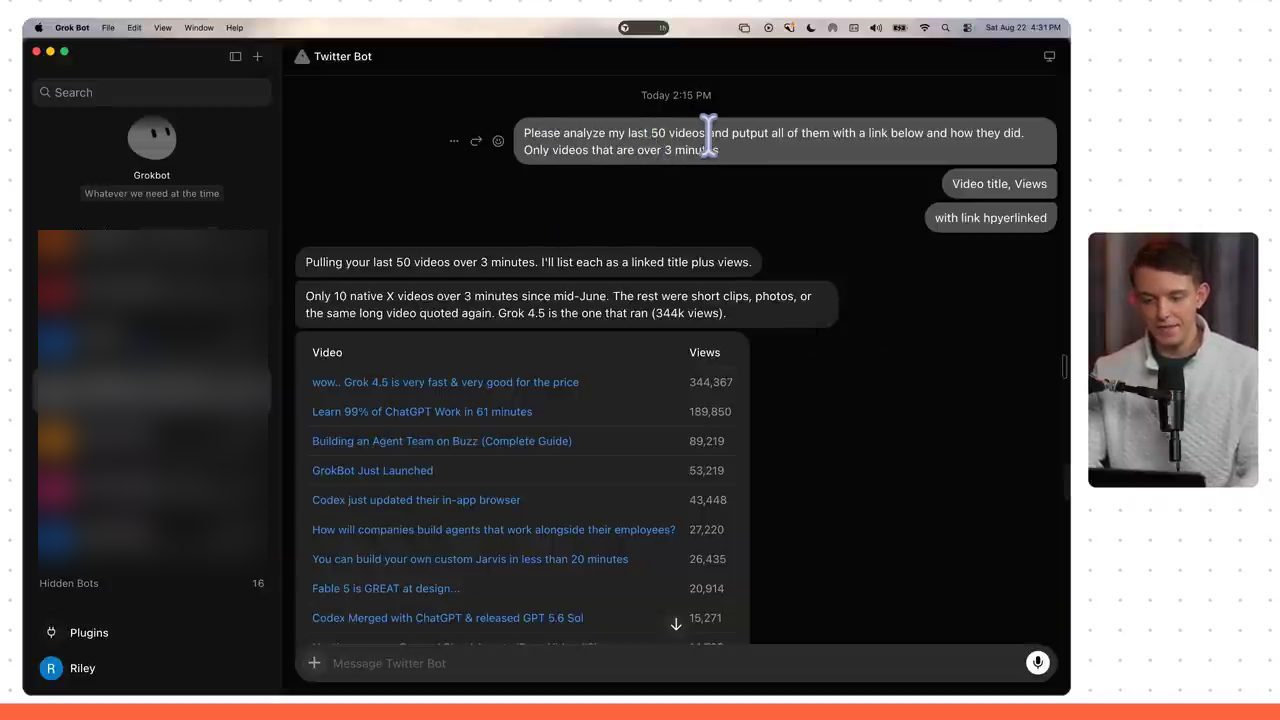
Task: Click the Twitter Bot header icon
Action: [x=302, y=57]
